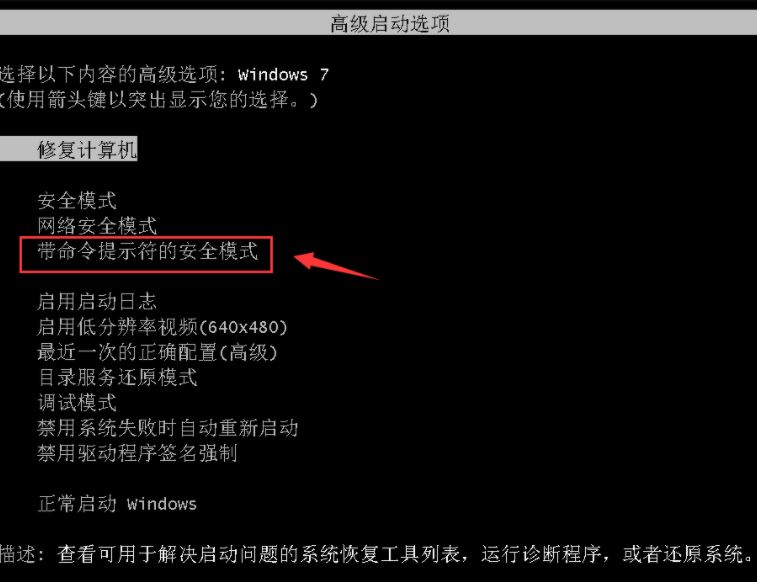Viewport: 757px width, 582px height.
Task: Click the red arrow annotation
Action: [336, 265]
